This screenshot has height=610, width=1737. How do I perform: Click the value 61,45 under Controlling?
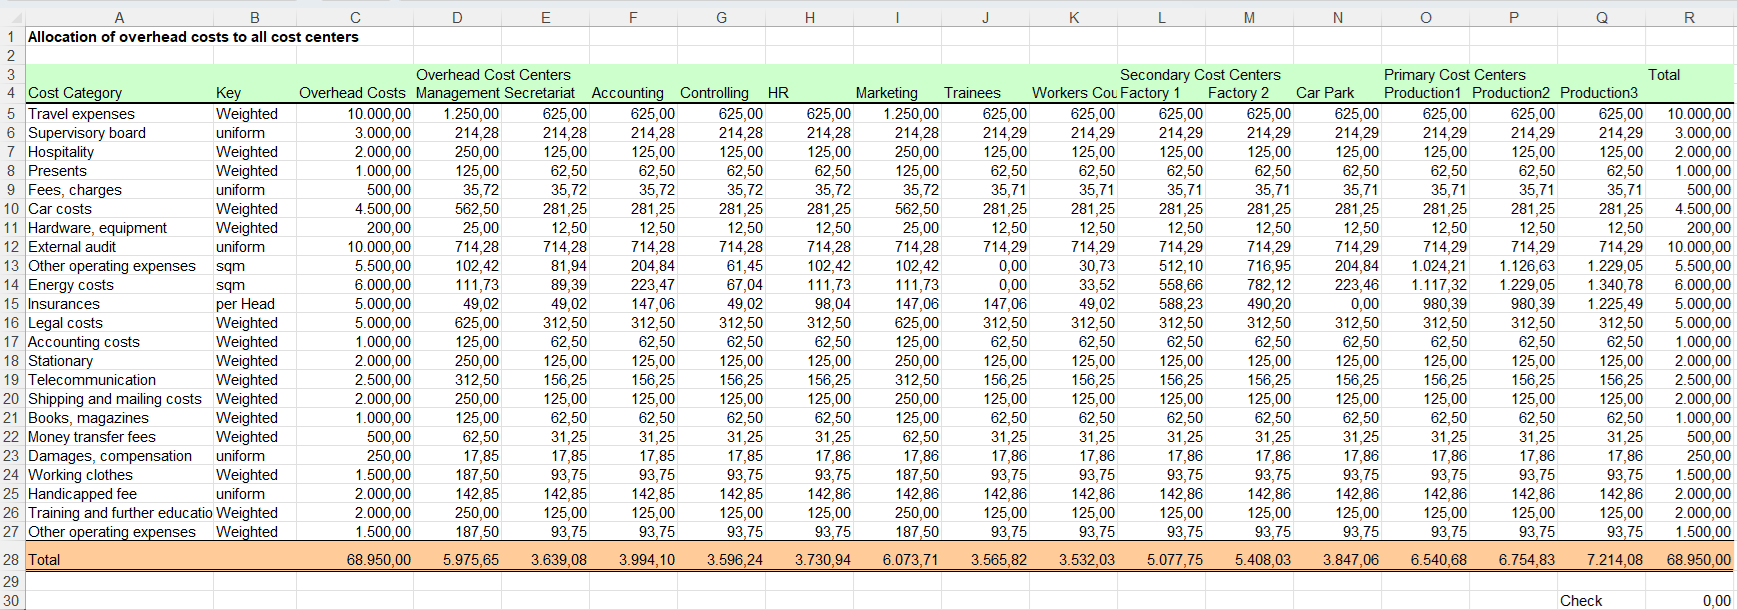[x=744, y=266]
